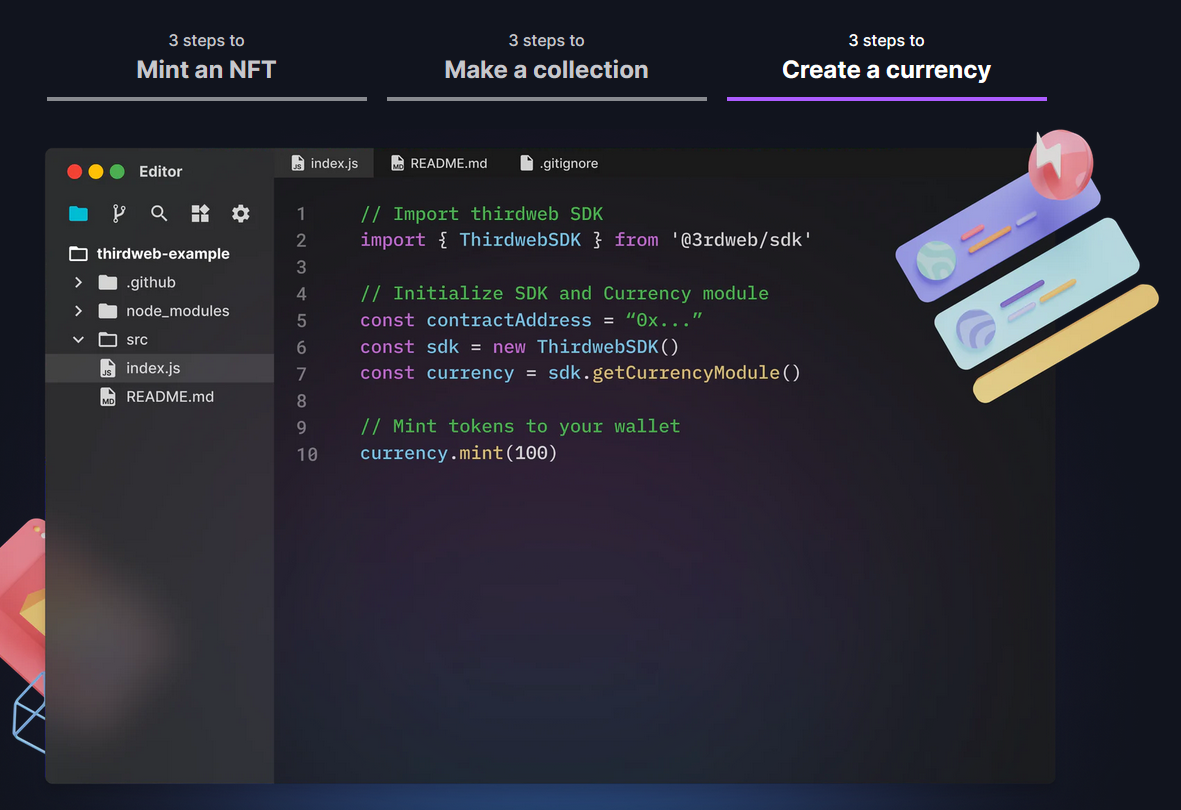Open the Extensions icon in sidebar
Image resolution: width=1181 pixels, height=810 pixels.
click(x=200, y=213)
